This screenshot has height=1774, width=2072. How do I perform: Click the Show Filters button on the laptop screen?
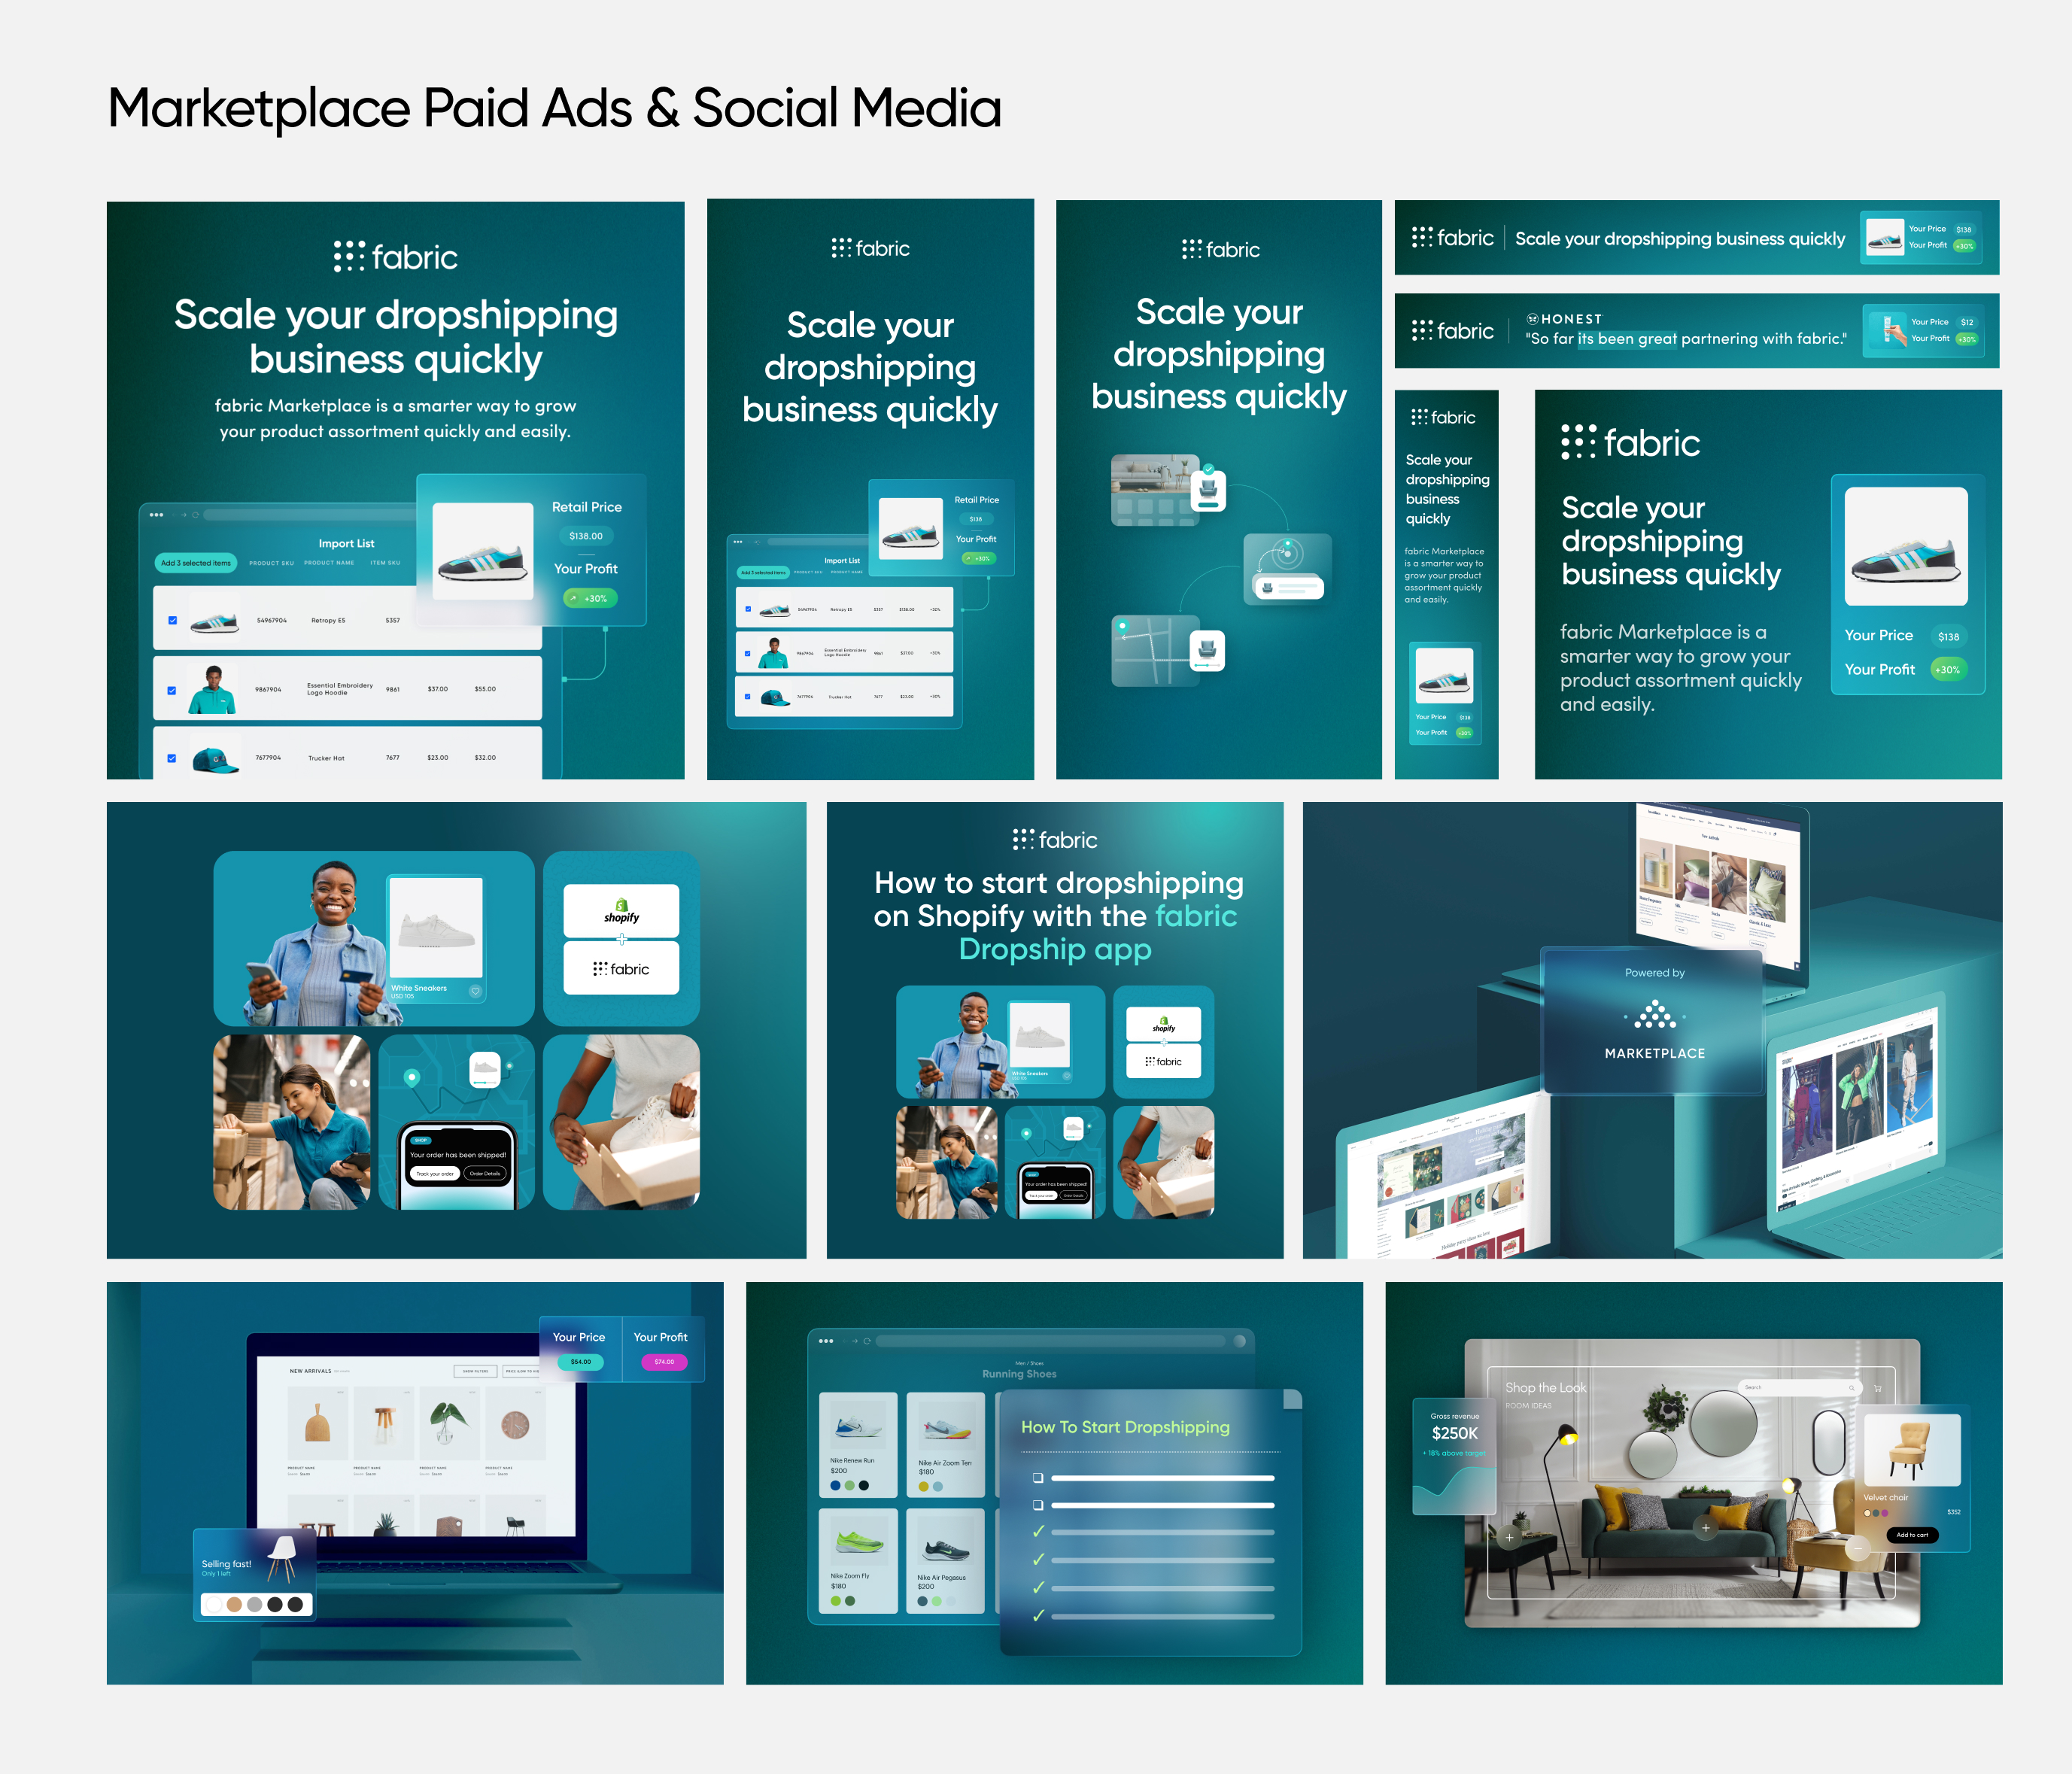[475, 1371]
